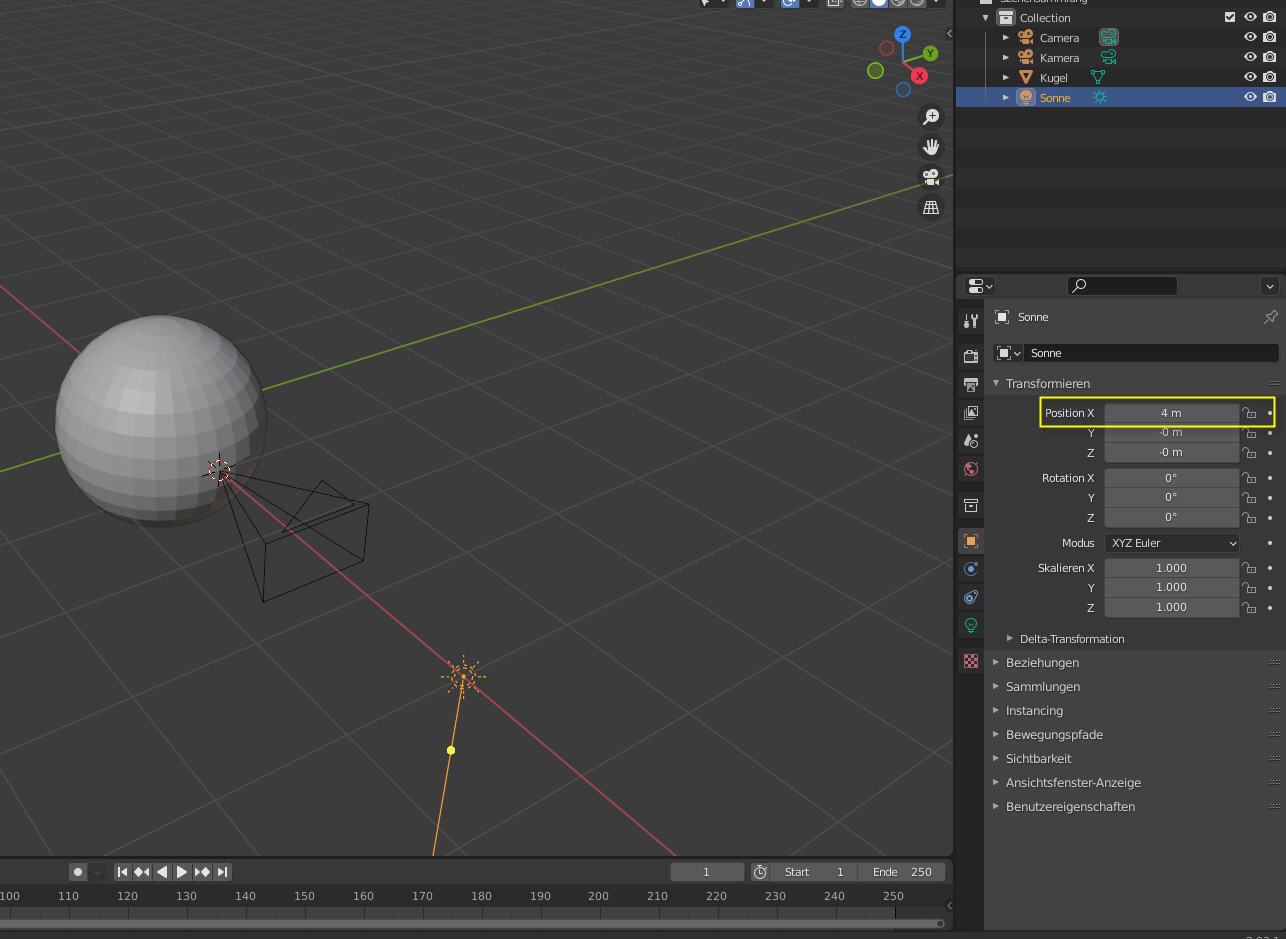This screenshot has height=939, width=1286.
Task: Open the rotation Modus XYZ Euler dropdown
Action: click(1172, 543)
